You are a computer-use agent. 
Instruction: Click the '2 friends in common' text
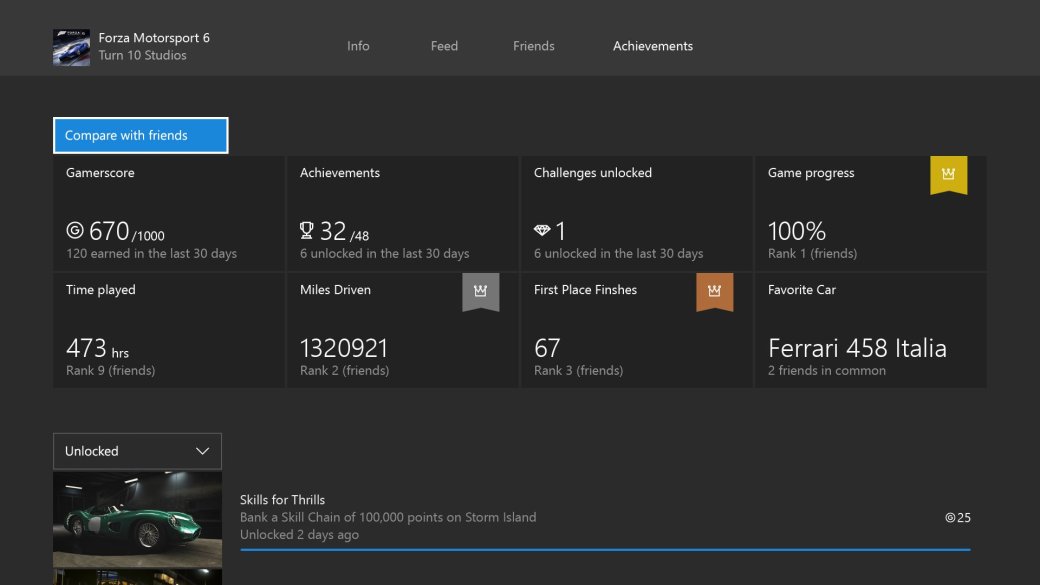click(826, 370)
